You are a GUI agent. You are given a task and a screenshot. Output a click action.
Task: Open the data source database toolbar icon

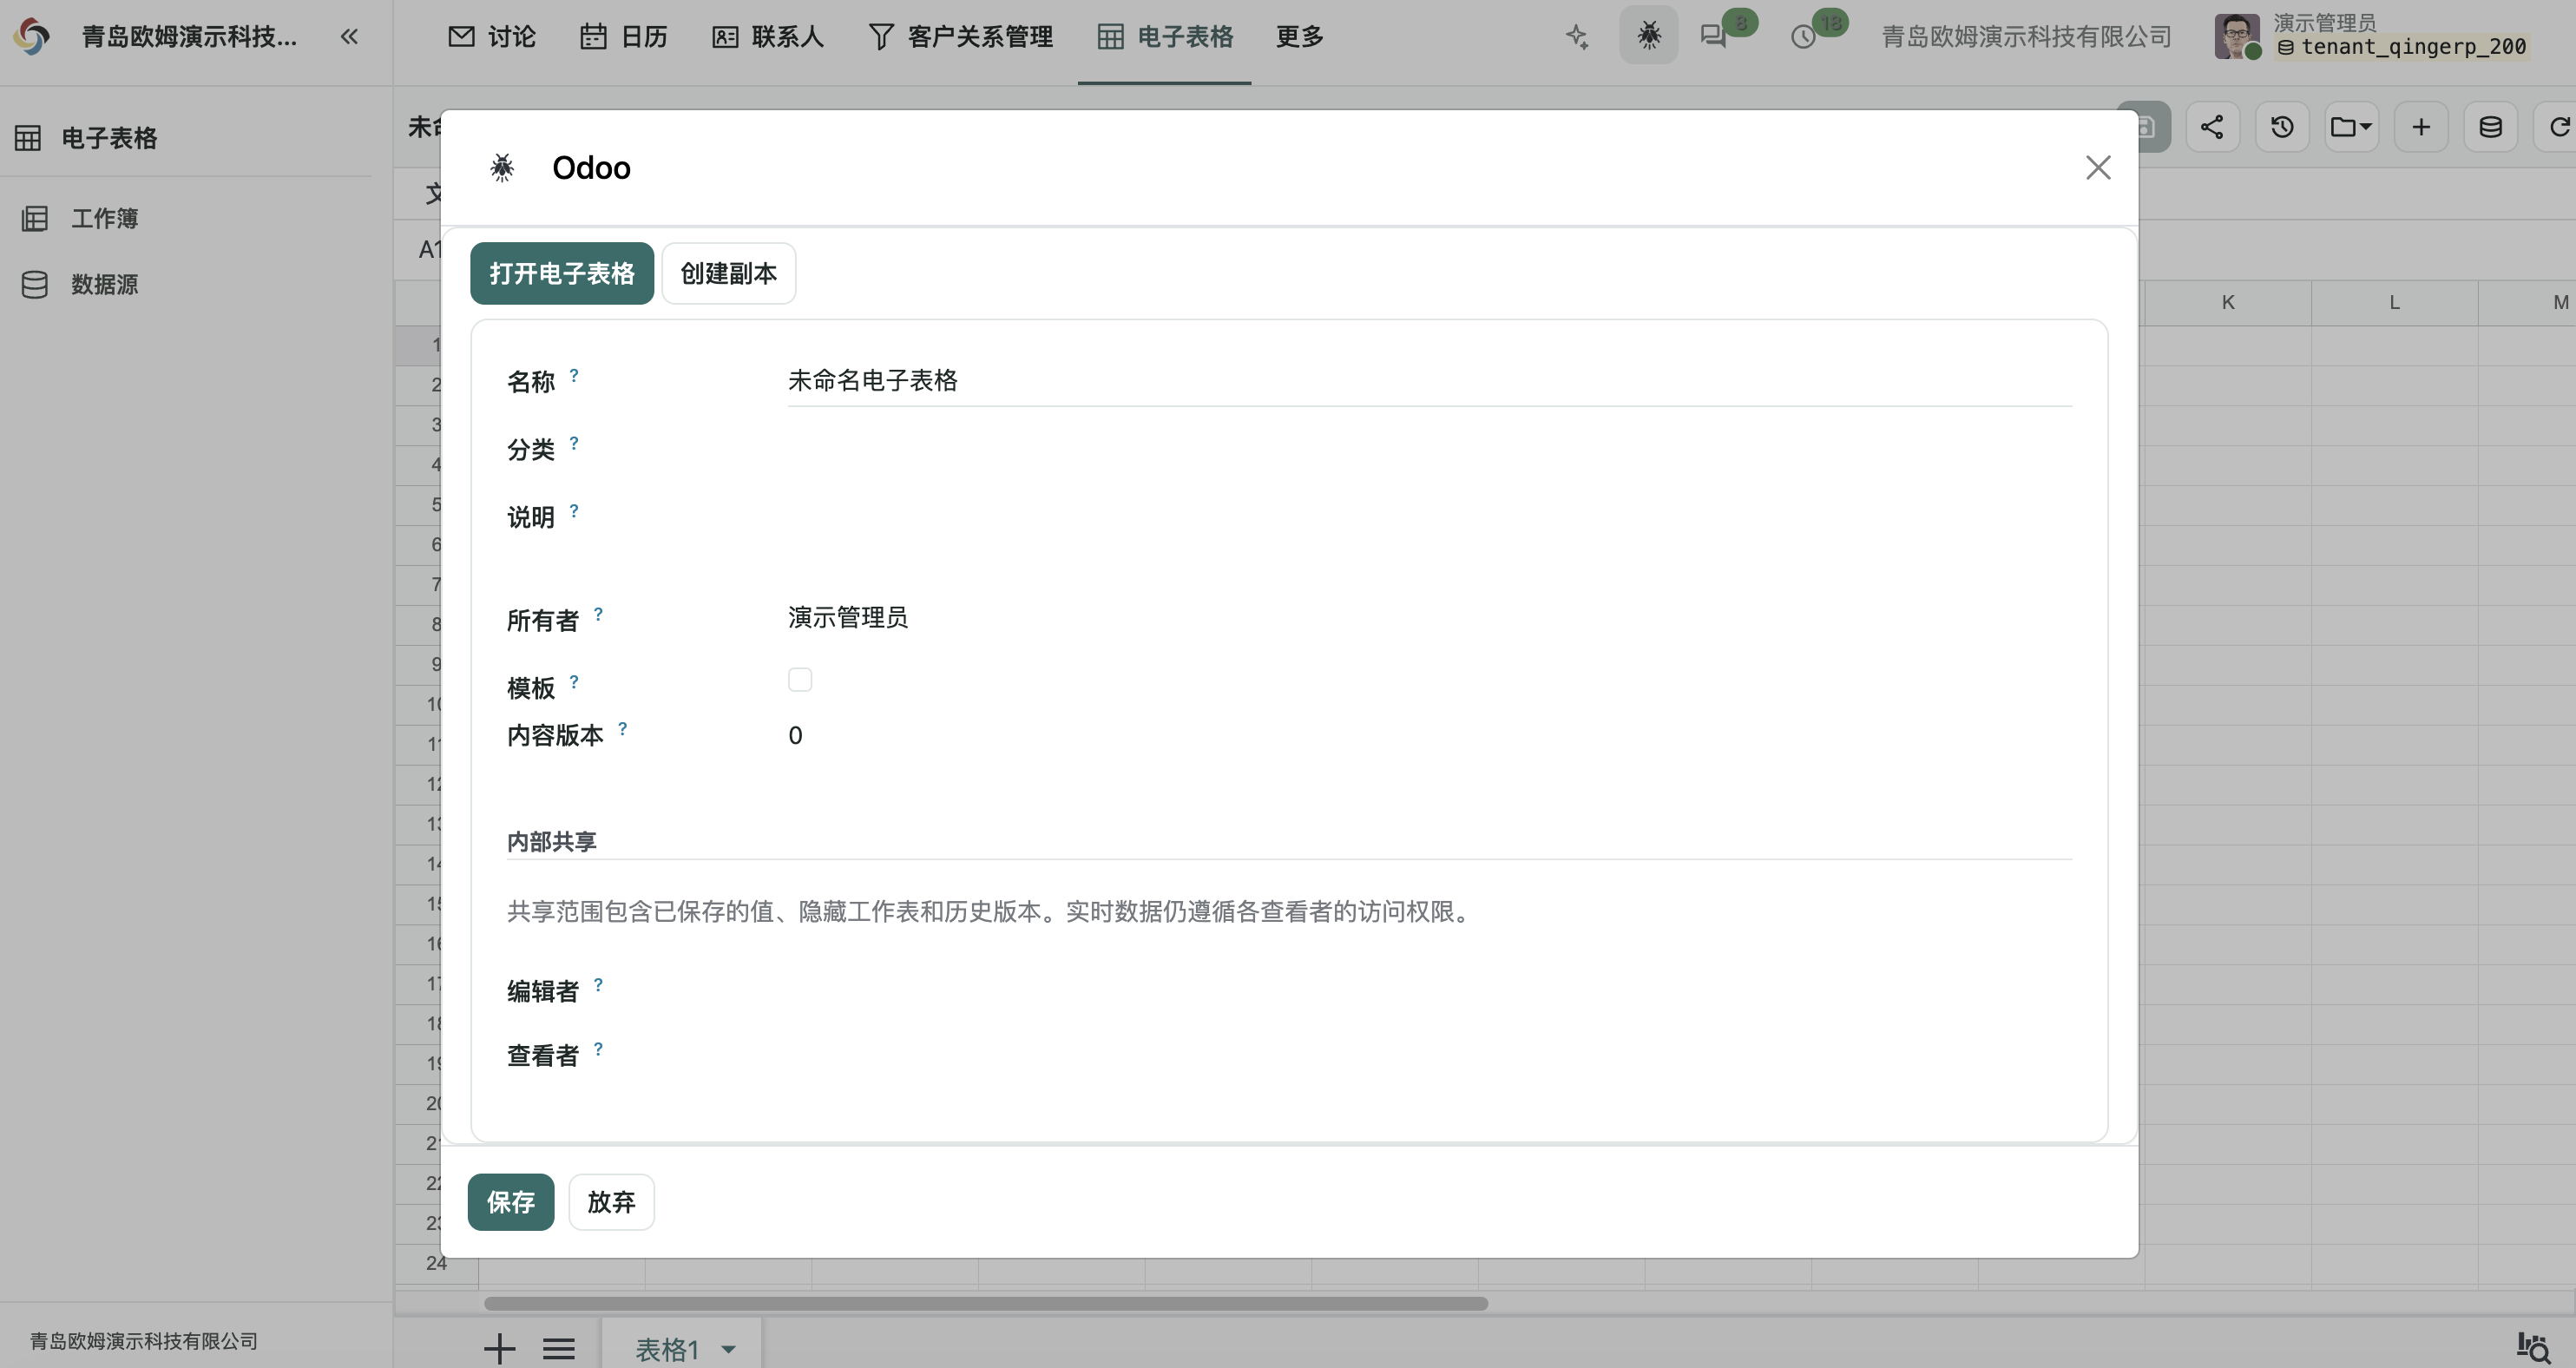(x=2490, y=127)
